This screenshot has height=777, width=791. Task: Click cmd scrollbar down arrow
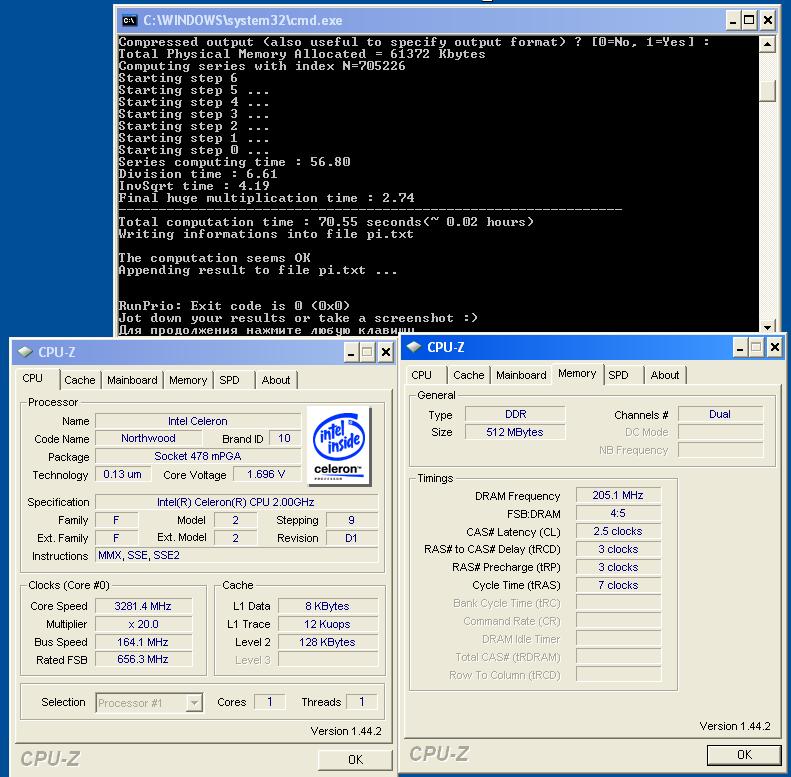(767, 327)
